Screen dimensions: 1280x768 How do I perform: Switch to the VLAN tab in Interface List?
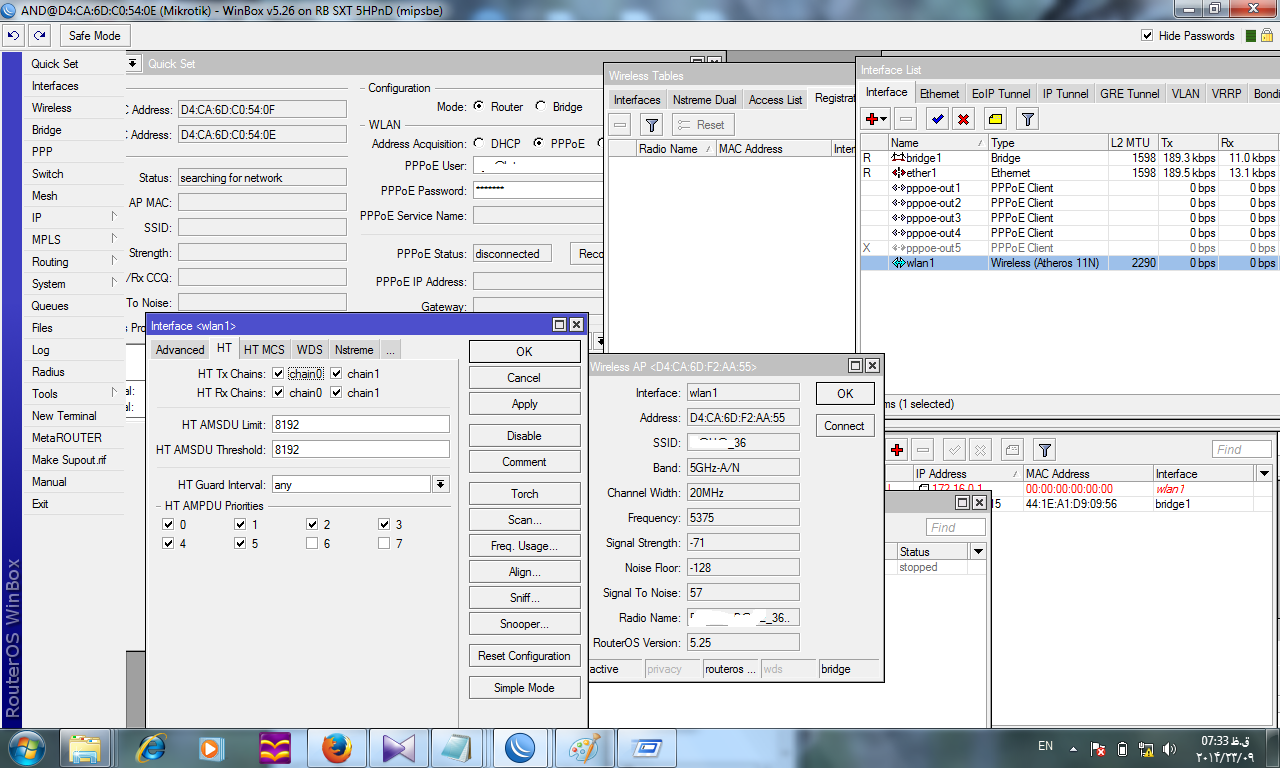coord(1186,93)
